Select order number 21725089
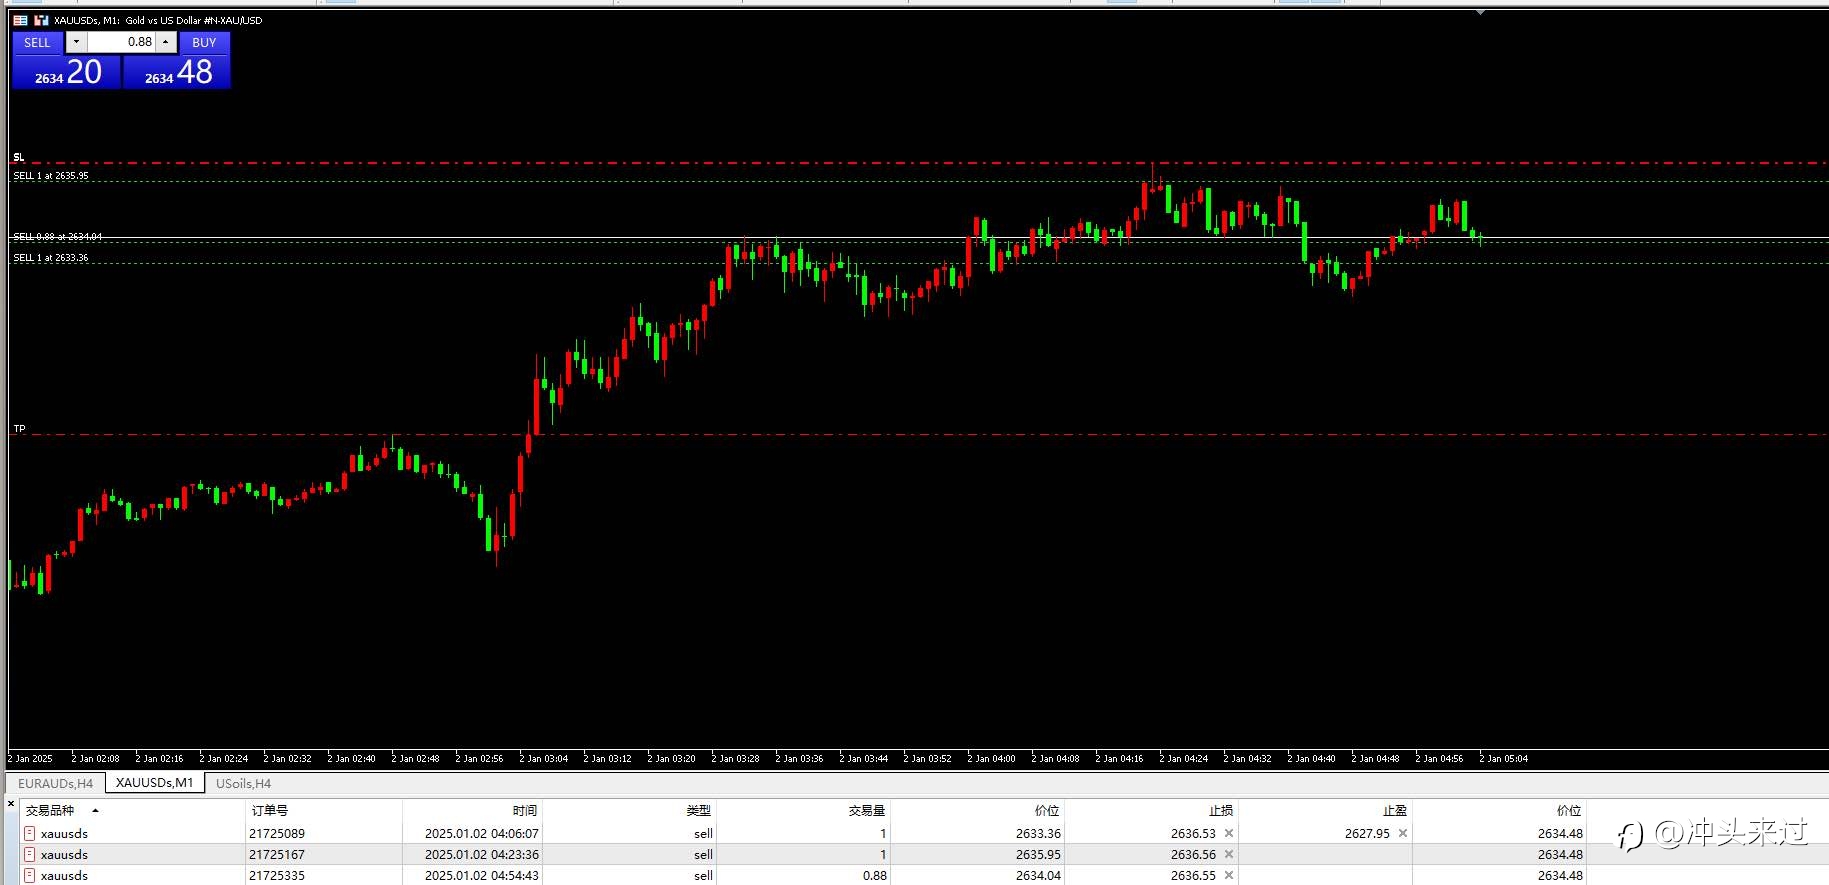Viewport: 1829px width, 885px height. point(277,833)
